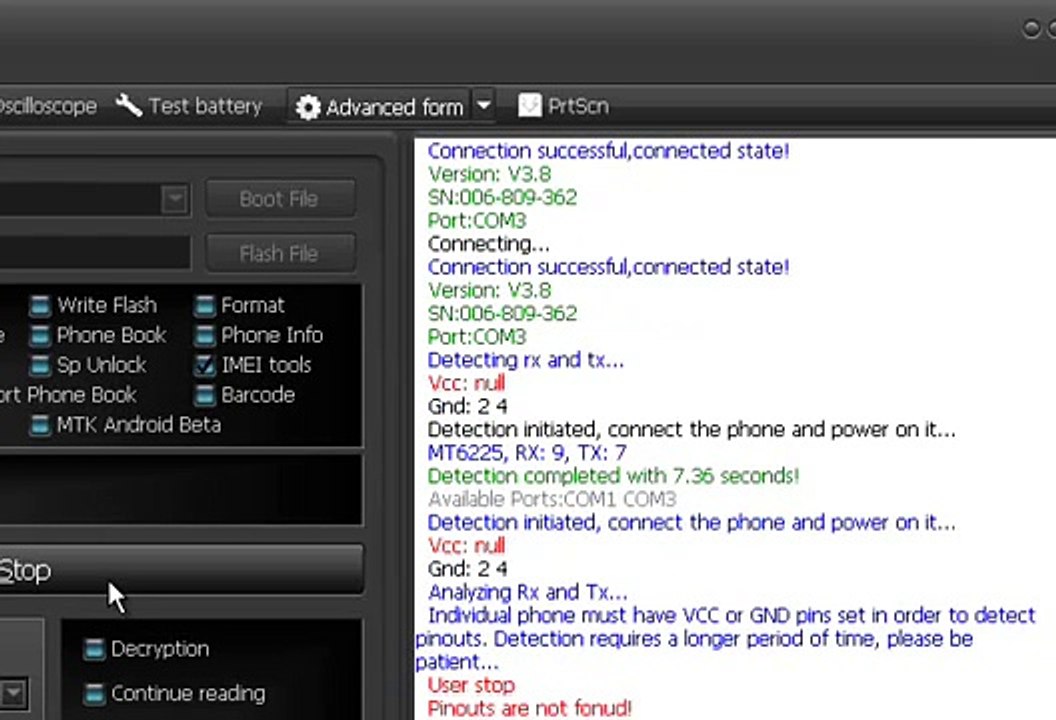Click the top-right round window control button

1031,28
